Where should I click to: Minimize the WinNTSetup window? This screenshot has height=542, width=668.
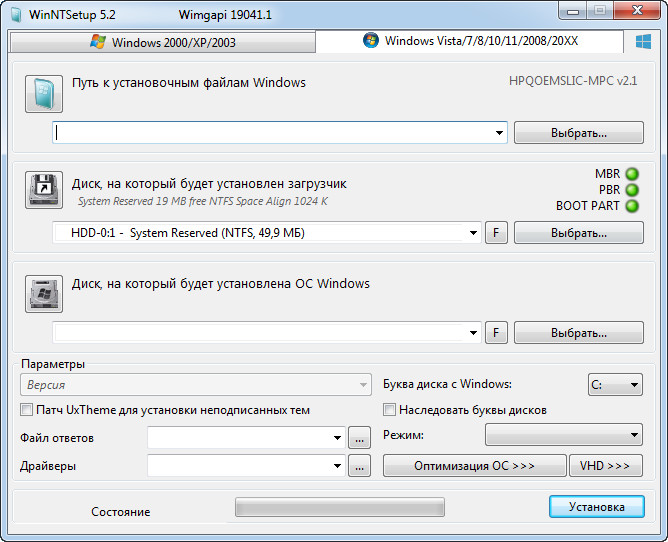point(573,11)
